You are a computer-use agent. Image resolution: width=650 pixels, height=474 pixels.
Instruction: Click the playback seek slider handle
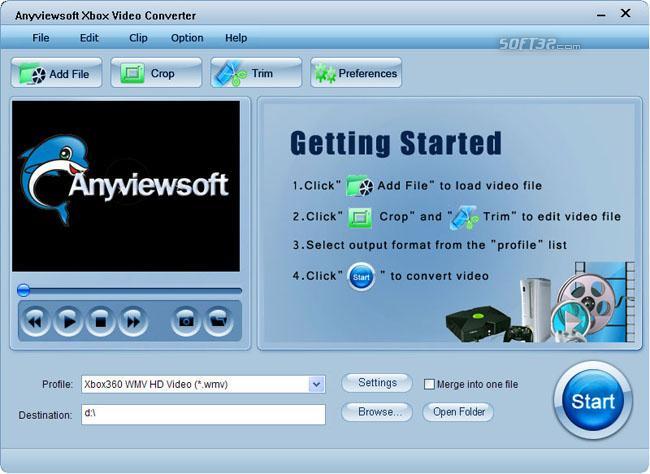pyautogui.click(x=24, y=290)
